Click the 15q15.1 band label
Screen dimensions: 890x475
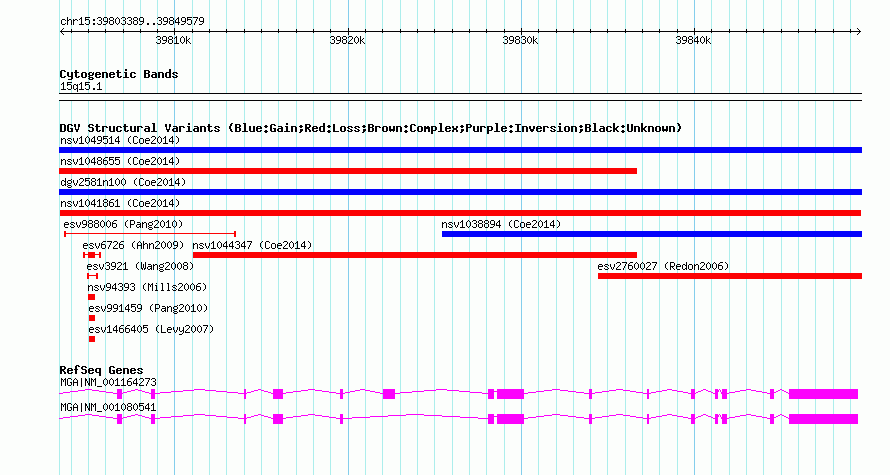point(81,86)
